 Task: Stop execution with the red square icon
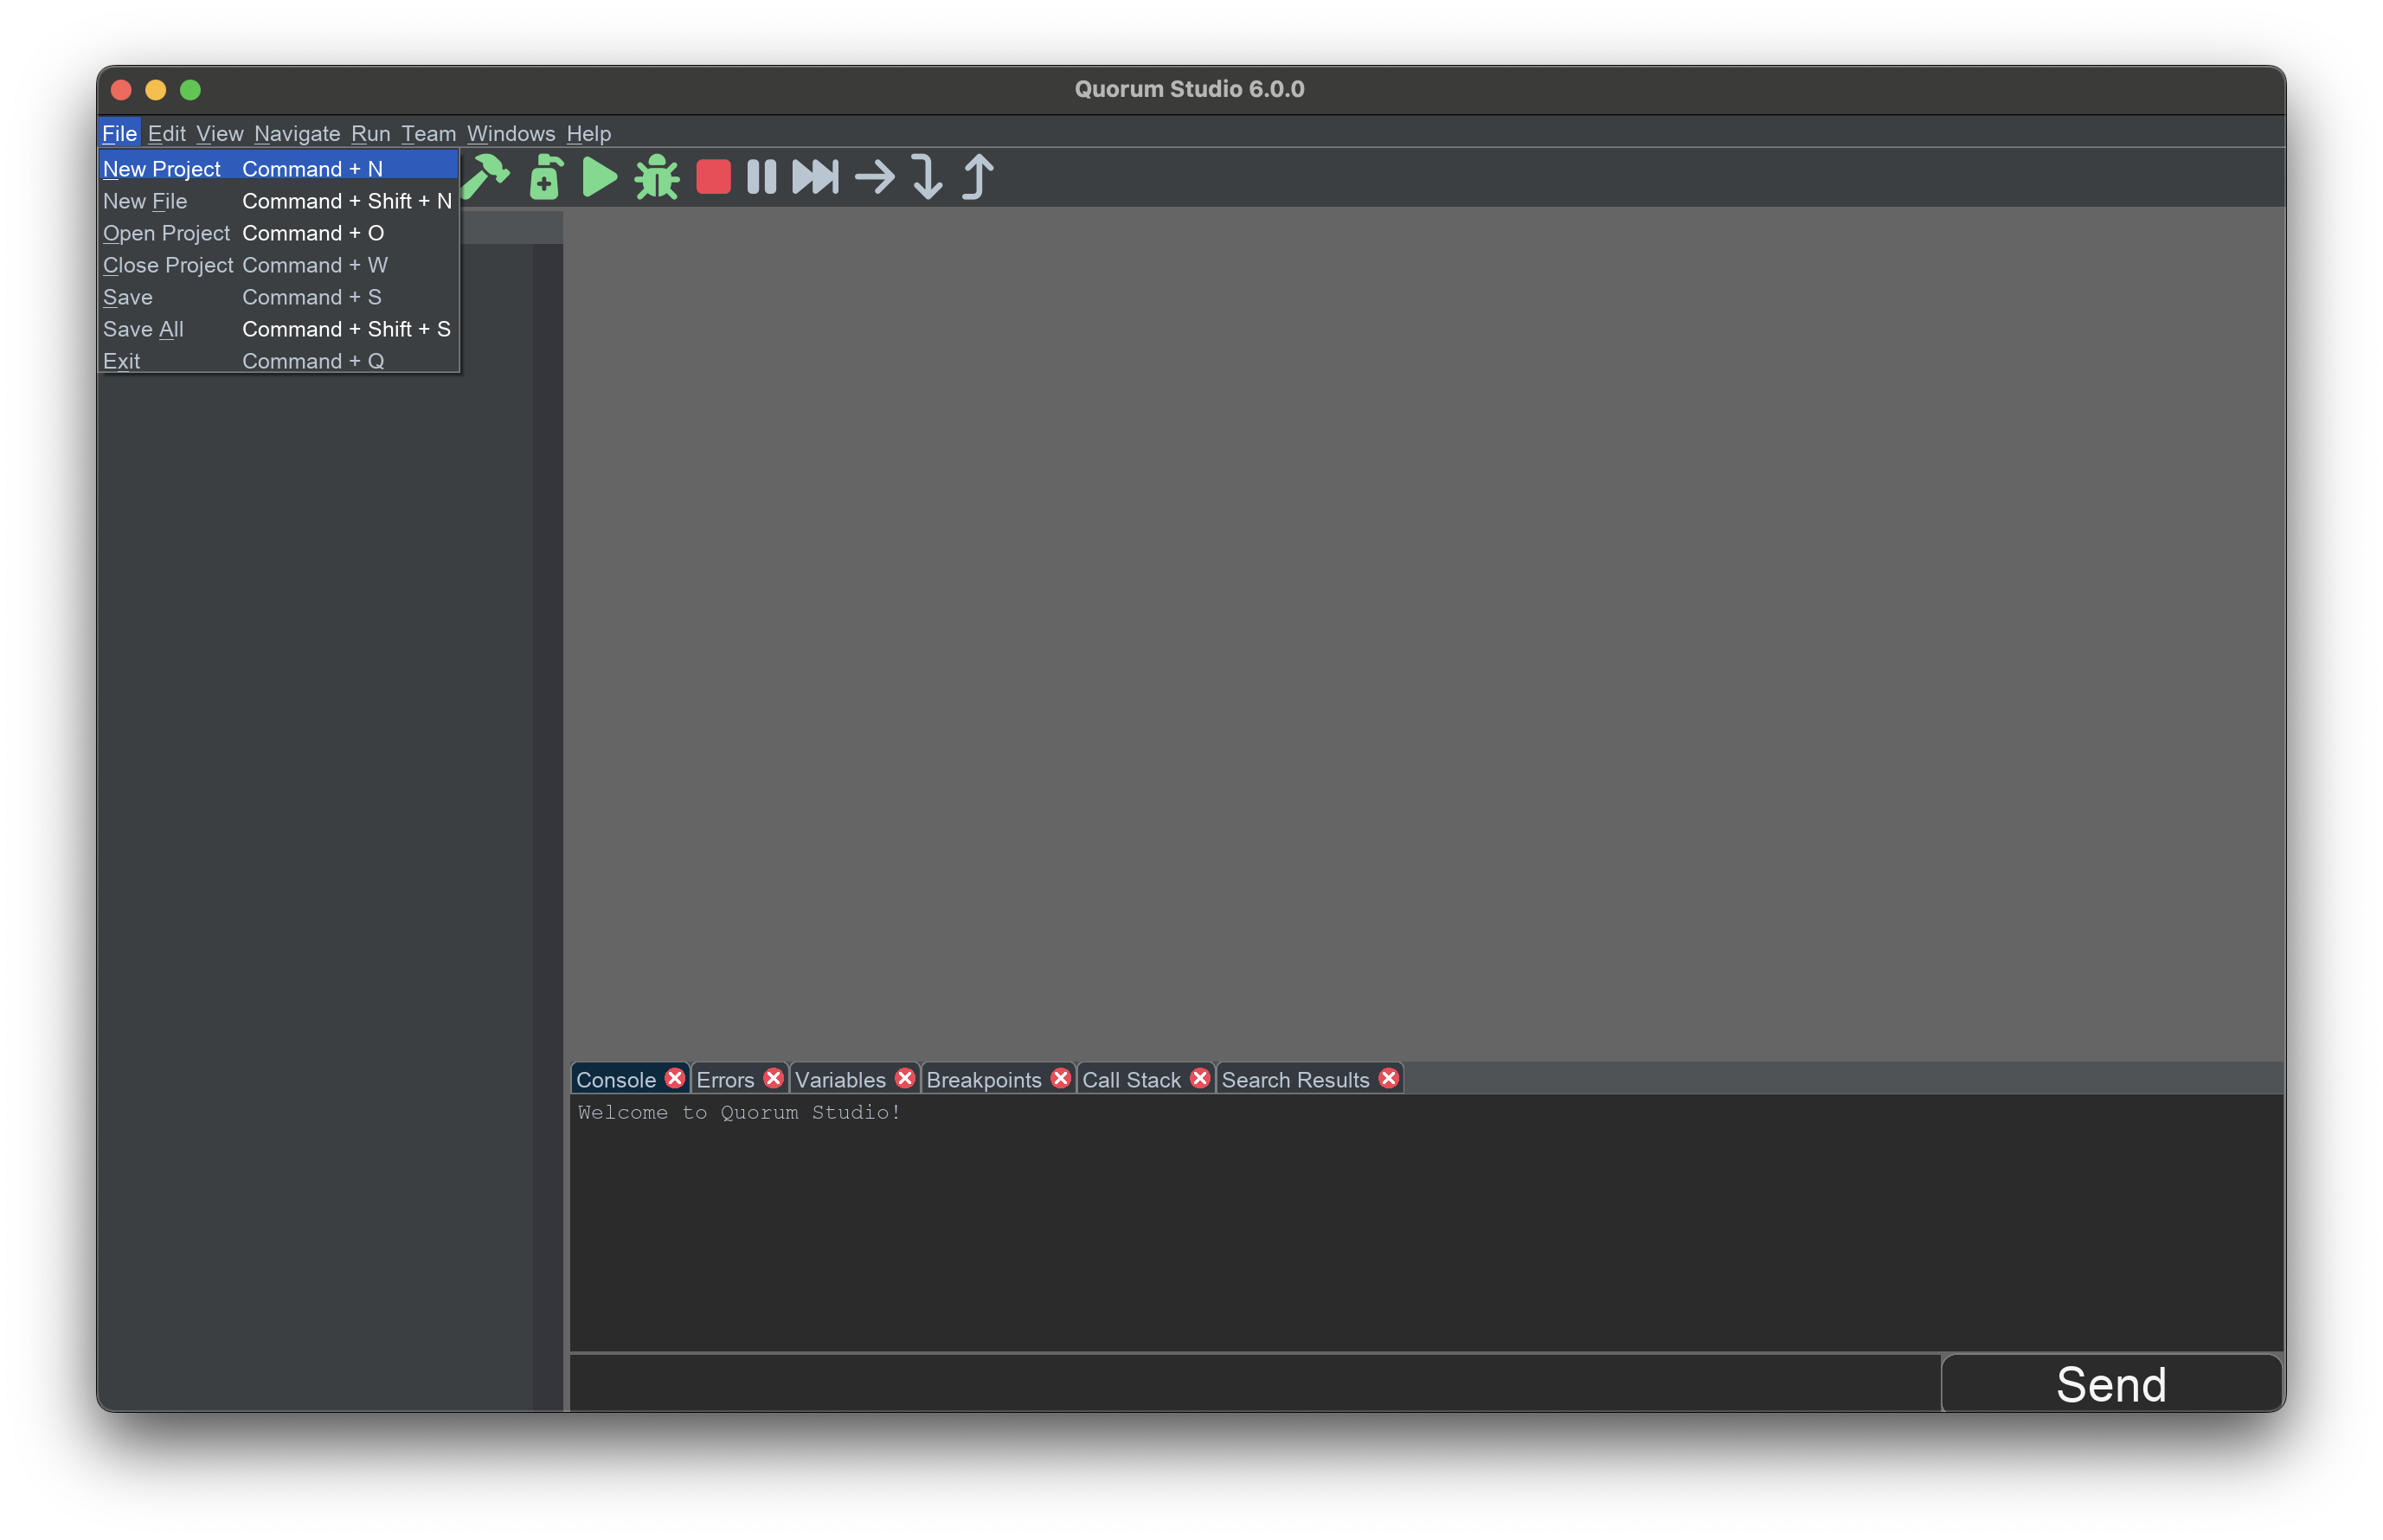[713, 177]
